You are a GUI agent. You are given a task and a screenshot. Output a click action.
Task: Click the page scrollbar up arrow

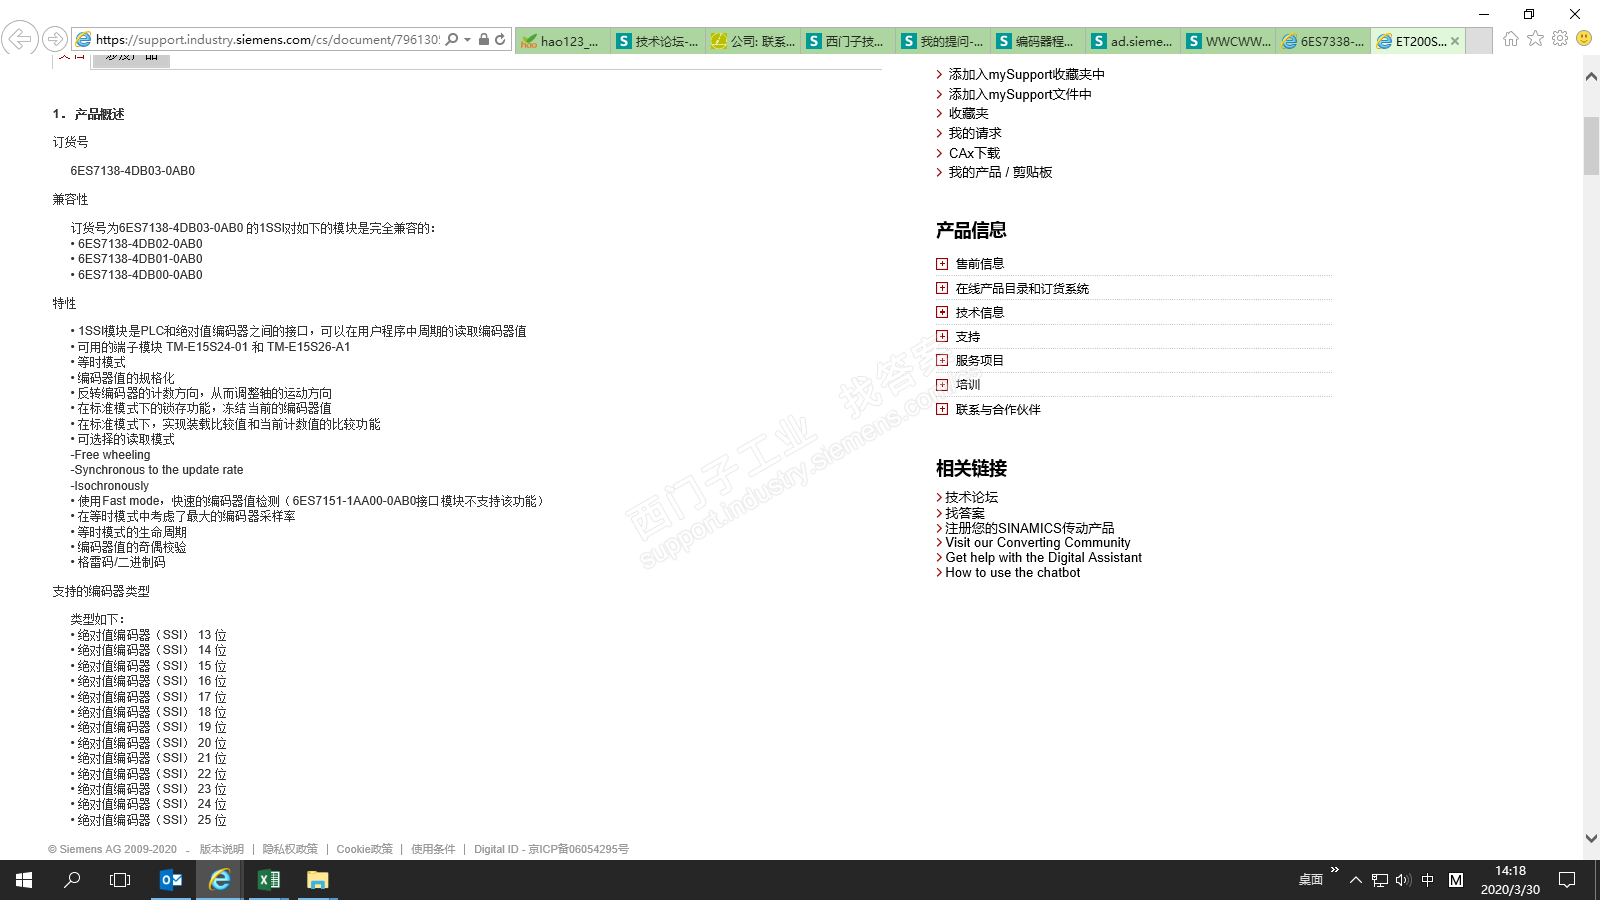[1591, 77]
